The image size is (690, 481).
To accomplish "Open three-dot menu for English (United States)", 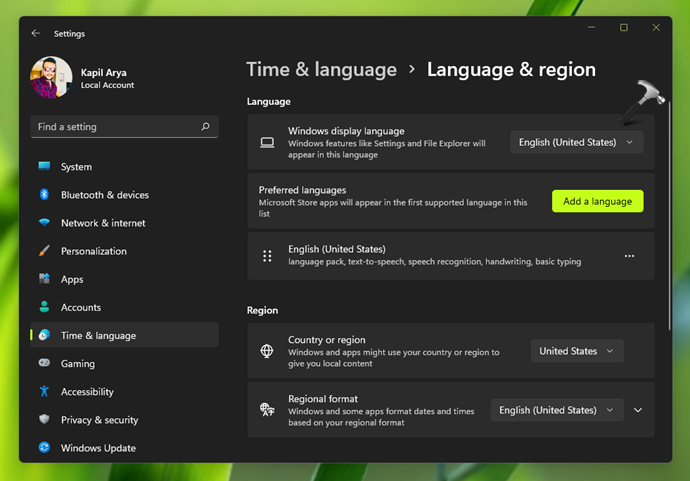I will click(x=629, y=256).
